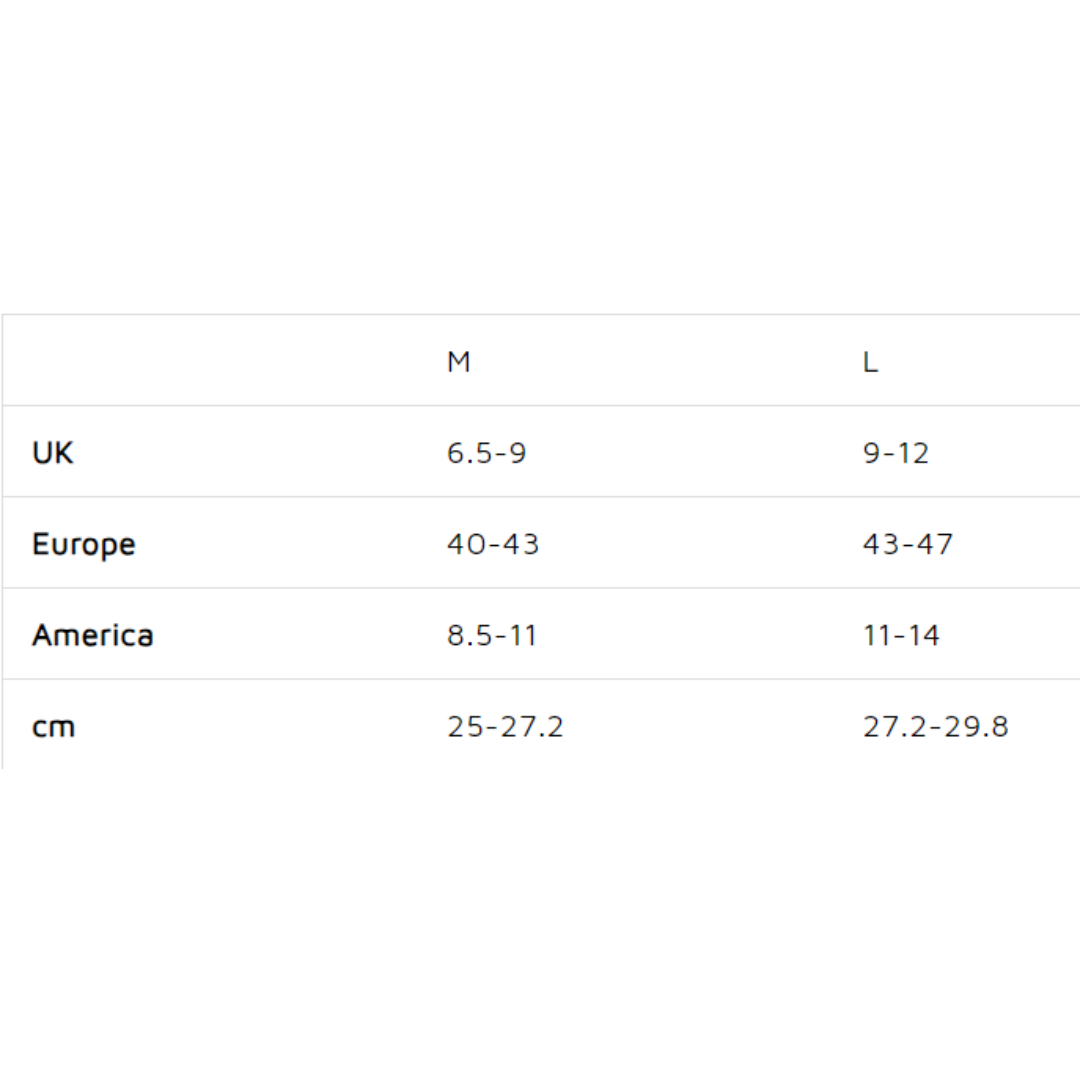Select the Europe row label
Image resolution: width=1080 pixels, height=1080 pixels.
coord(83,544)
